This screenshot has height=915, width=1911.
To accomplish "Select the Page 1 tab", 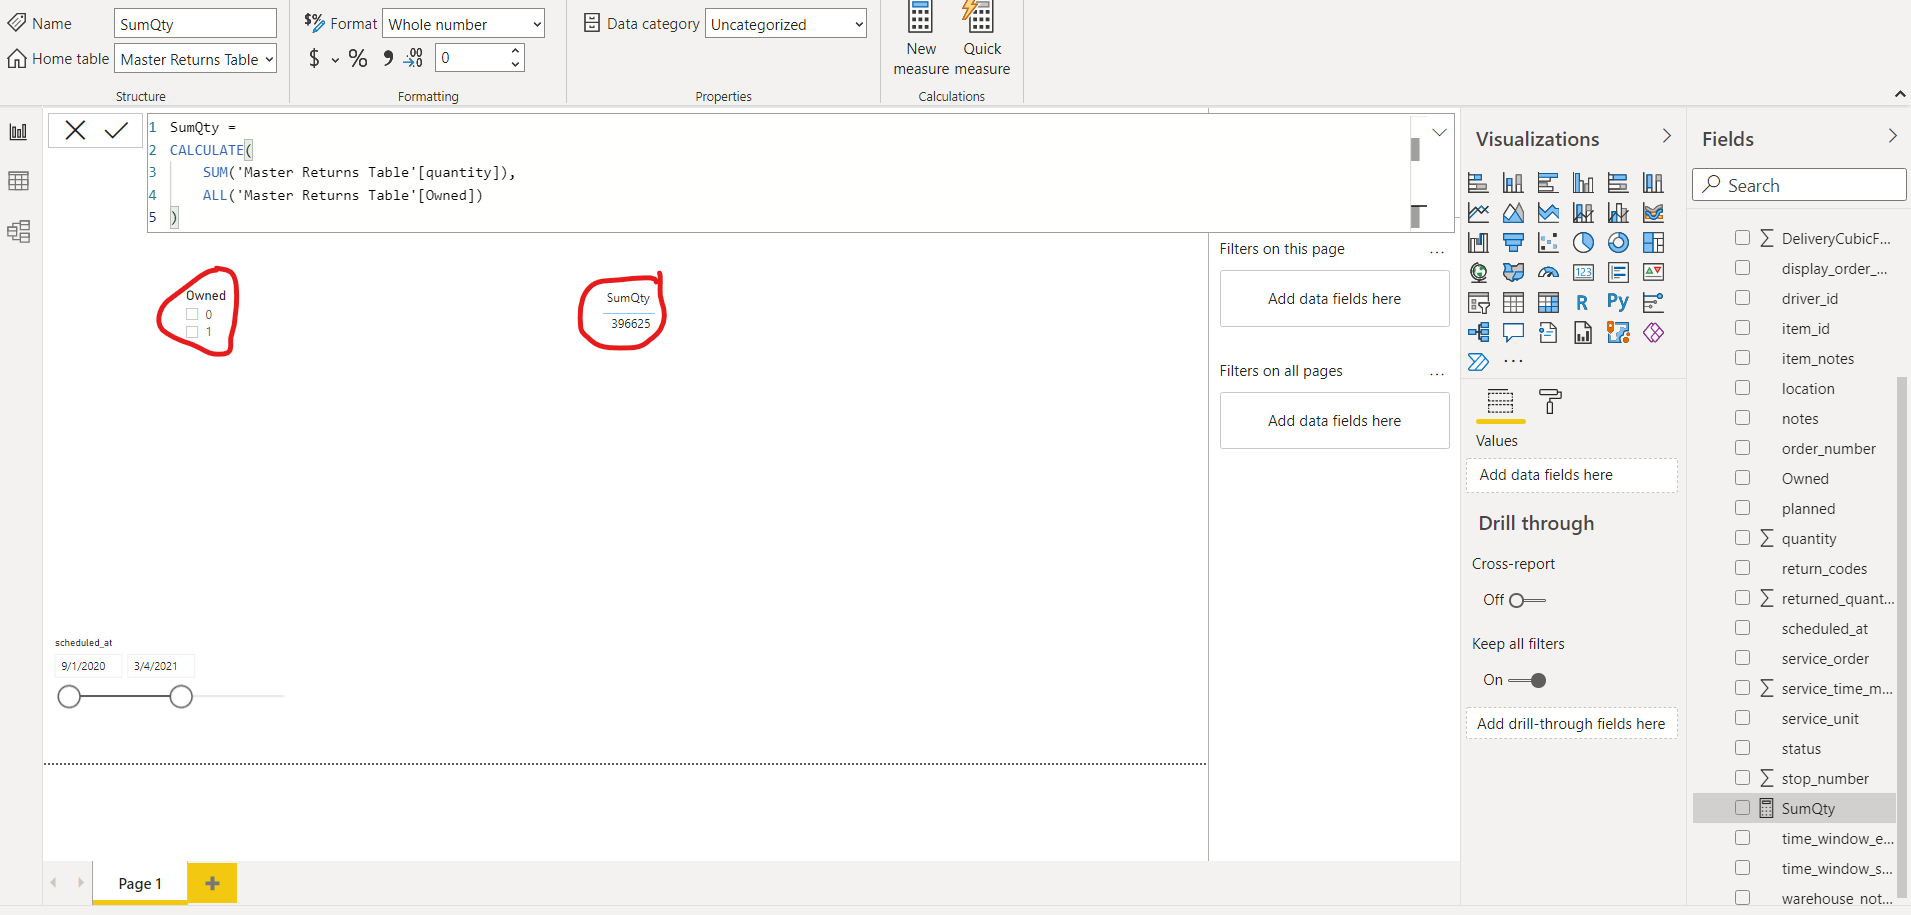I will (x=140, y=883).
